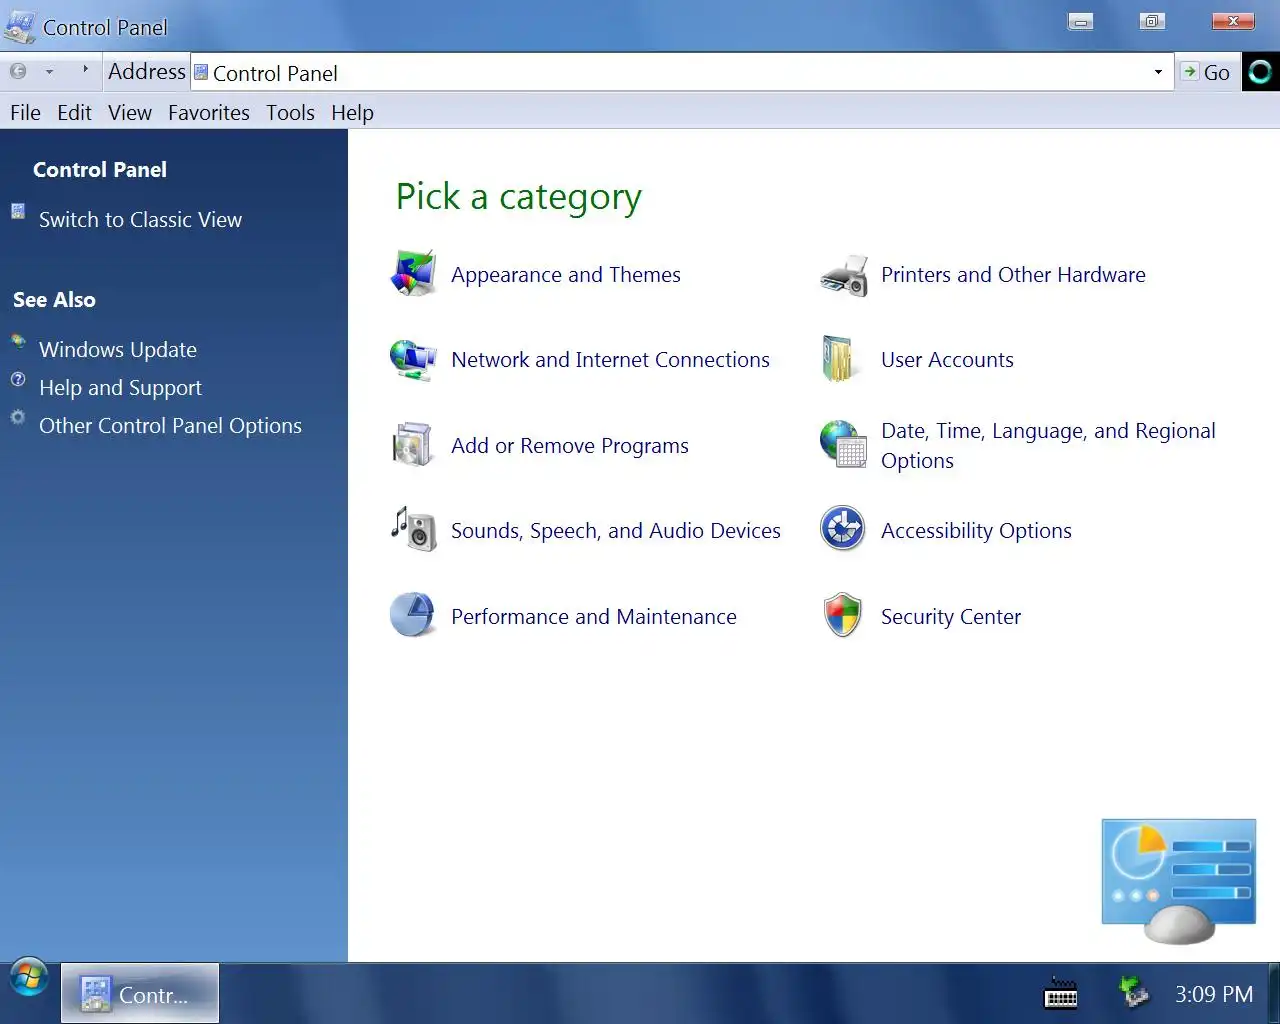Click the User Accounts icon
Screen dimensions: 1280x1024
[838, 359]
